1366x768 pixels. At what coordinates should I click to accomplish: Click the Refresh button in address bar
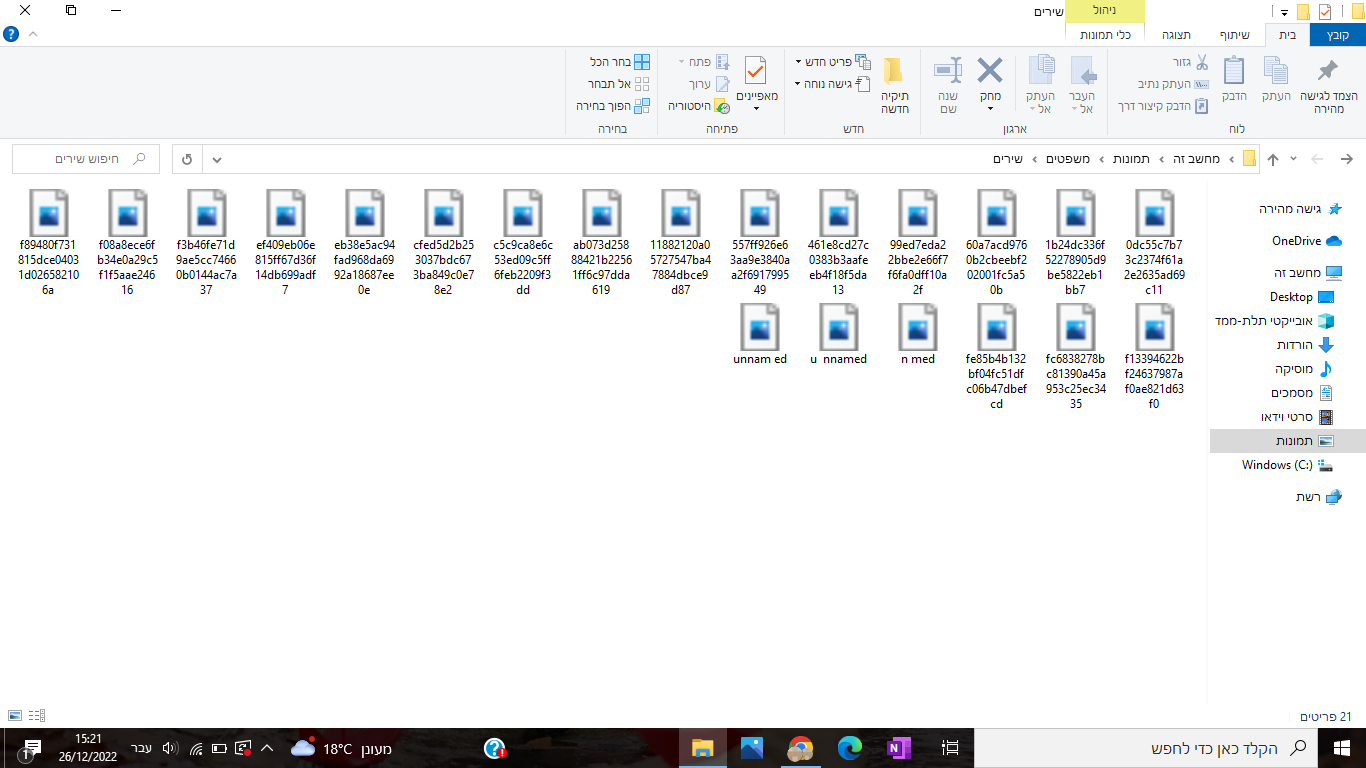(x=187, y=159)
